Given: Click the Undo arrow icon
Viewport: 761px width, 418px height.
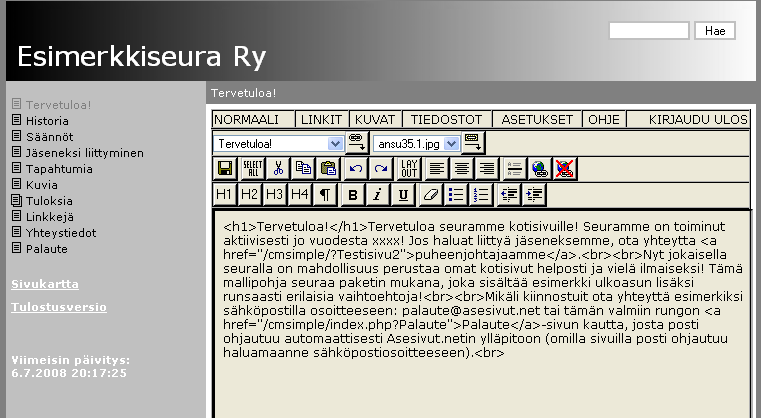Looking at the screenshot, I should click(357, 168).
